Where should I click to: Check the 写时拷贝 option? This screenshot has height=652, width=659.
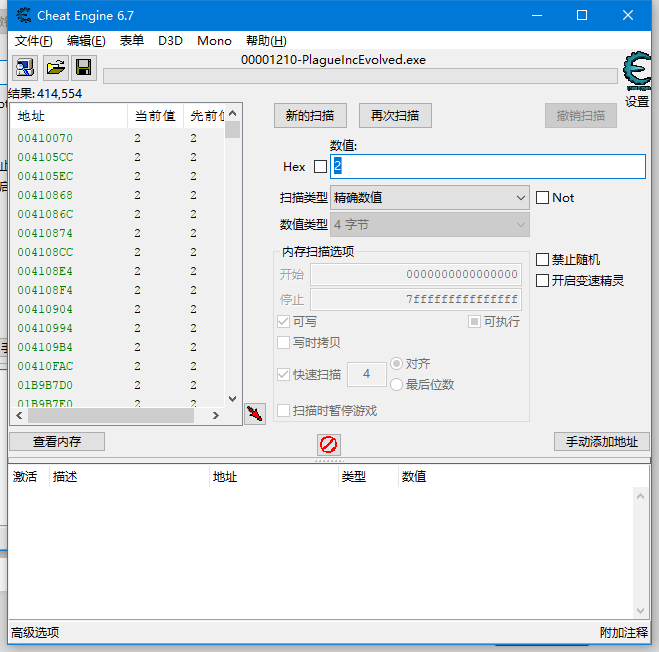pos(283,343)
